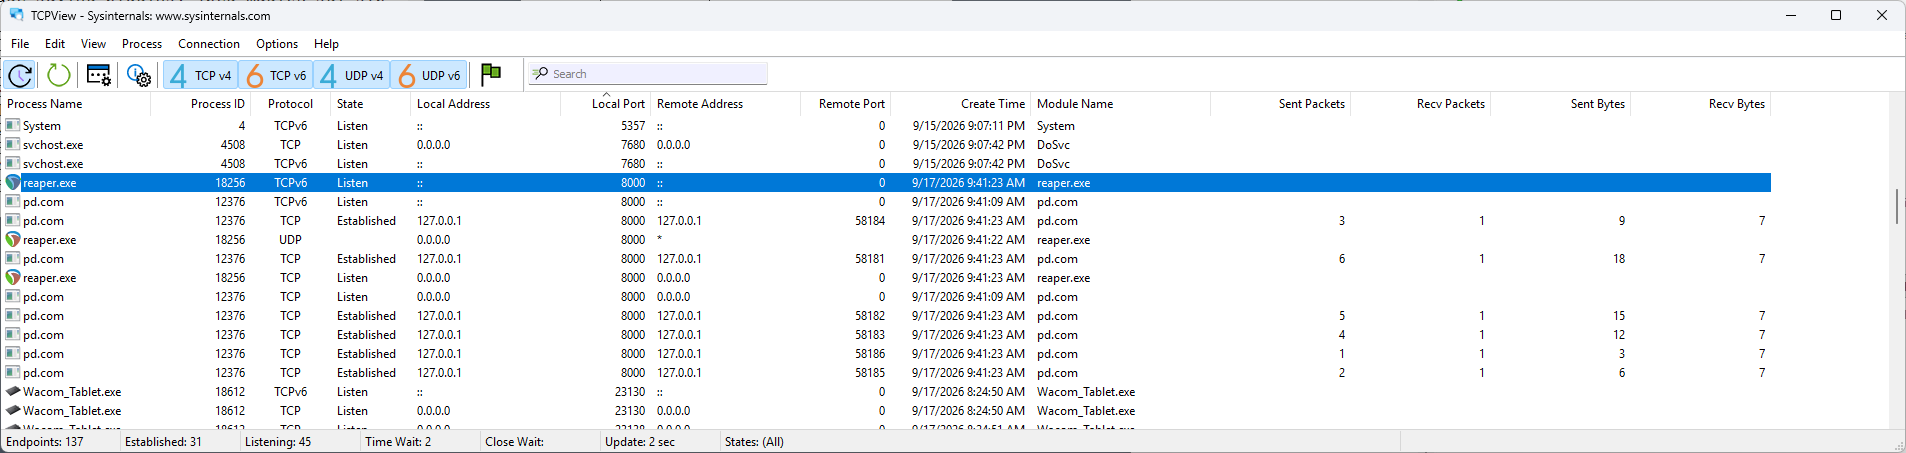Toggle the TCP v6 filter
1906x453 pixels.
click(x=276, y=75)
